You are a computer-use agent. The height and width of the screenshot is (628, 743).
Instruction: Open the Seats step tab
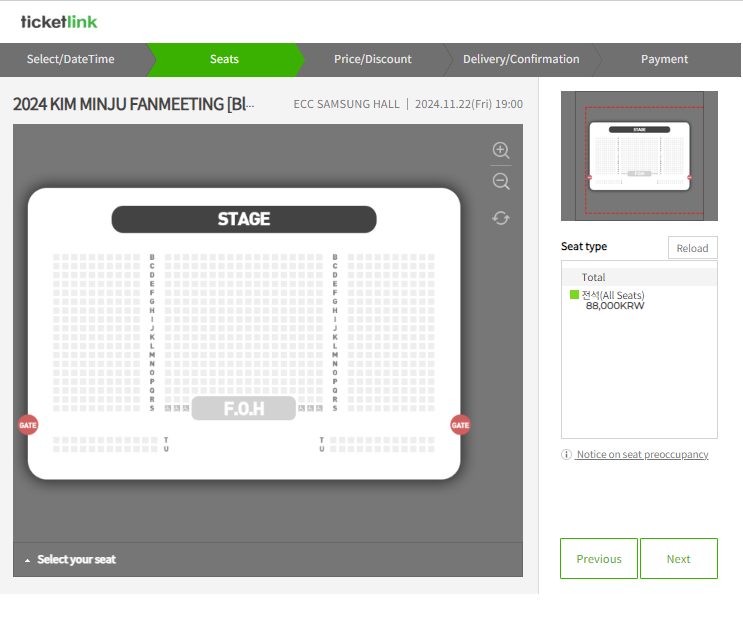[225, 59]
